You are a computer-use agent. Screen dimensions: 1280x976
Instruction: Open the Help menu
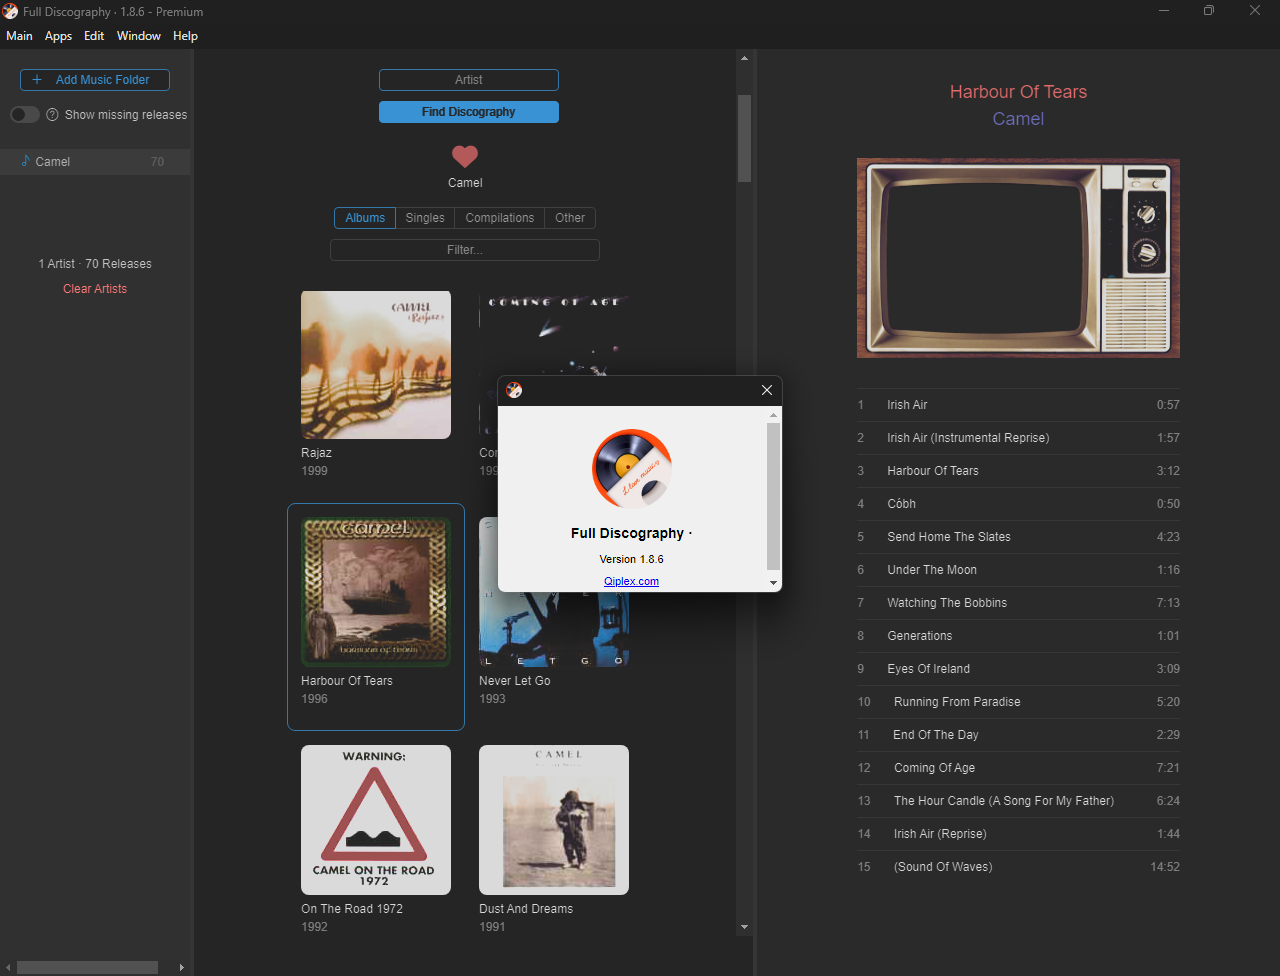point(185,36)
